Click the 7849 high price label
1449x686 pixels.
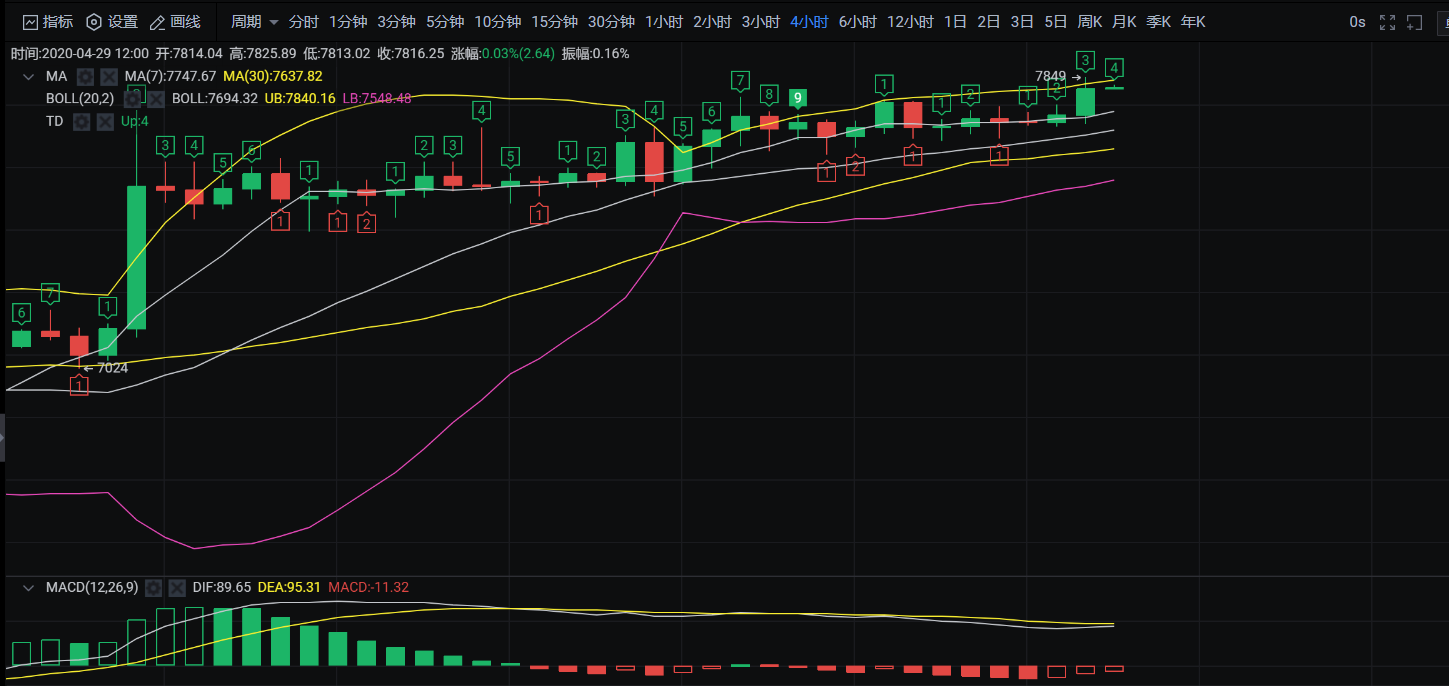pos(1050,76)
